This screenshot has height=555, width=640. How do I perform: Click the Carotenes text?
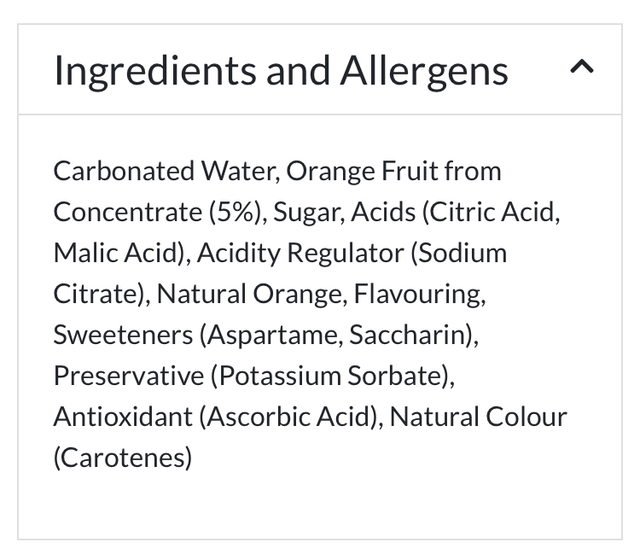pos(122,457)
